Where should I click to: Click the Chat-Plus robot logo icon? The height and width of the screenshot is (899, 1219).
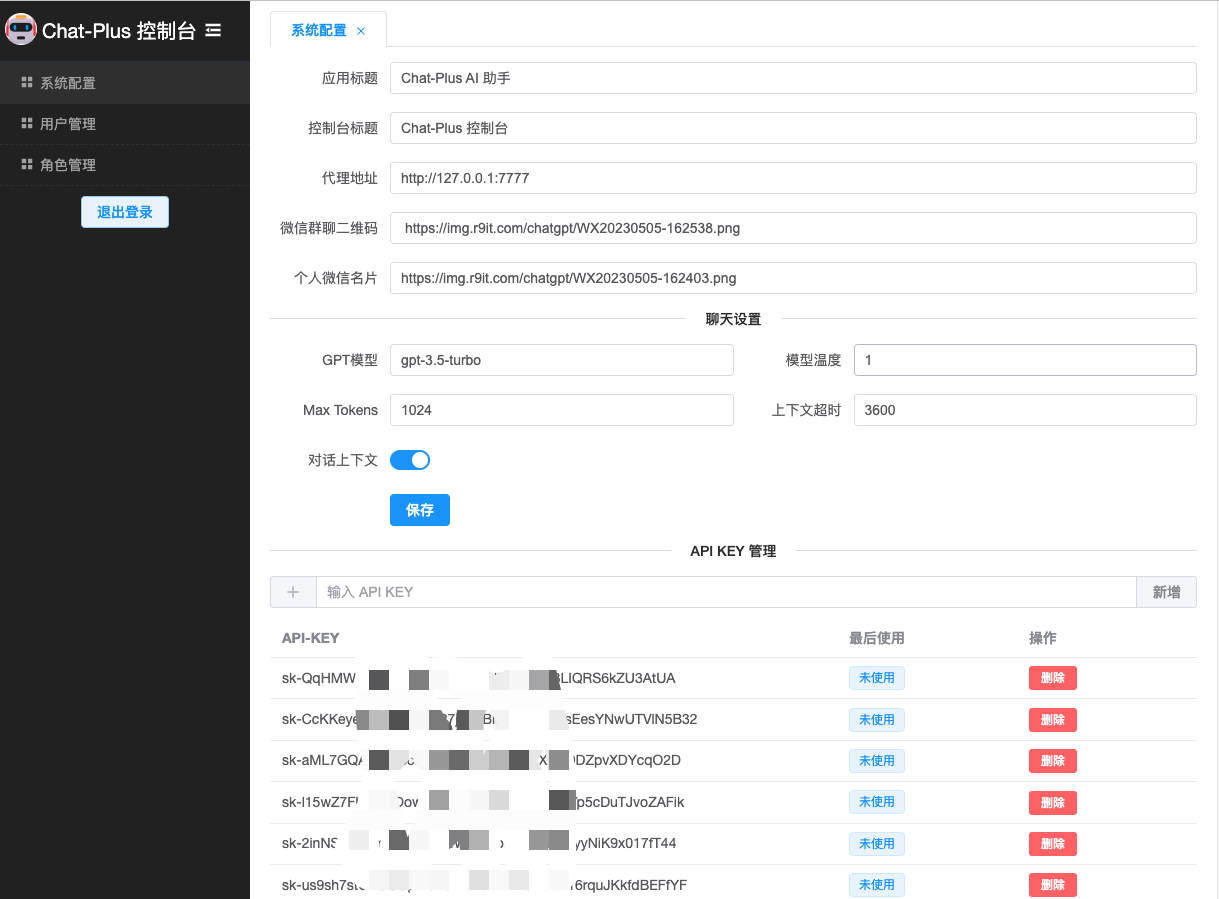pyautogui.click(x=21, y=30)
